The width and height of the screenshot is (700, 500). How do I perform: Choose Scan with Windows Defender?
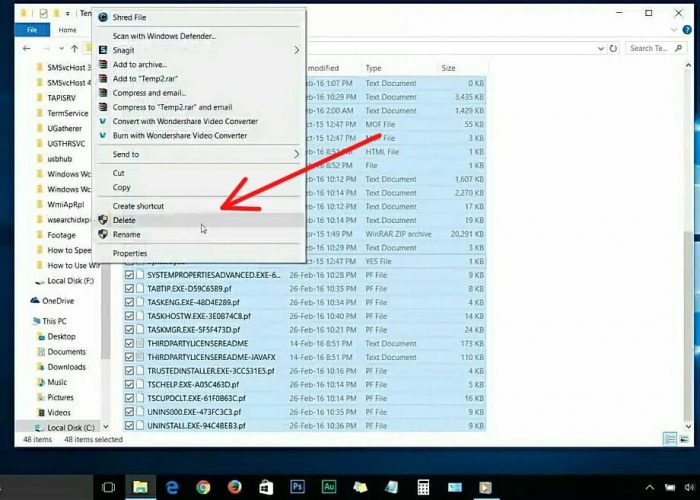(x=200, y=36)
